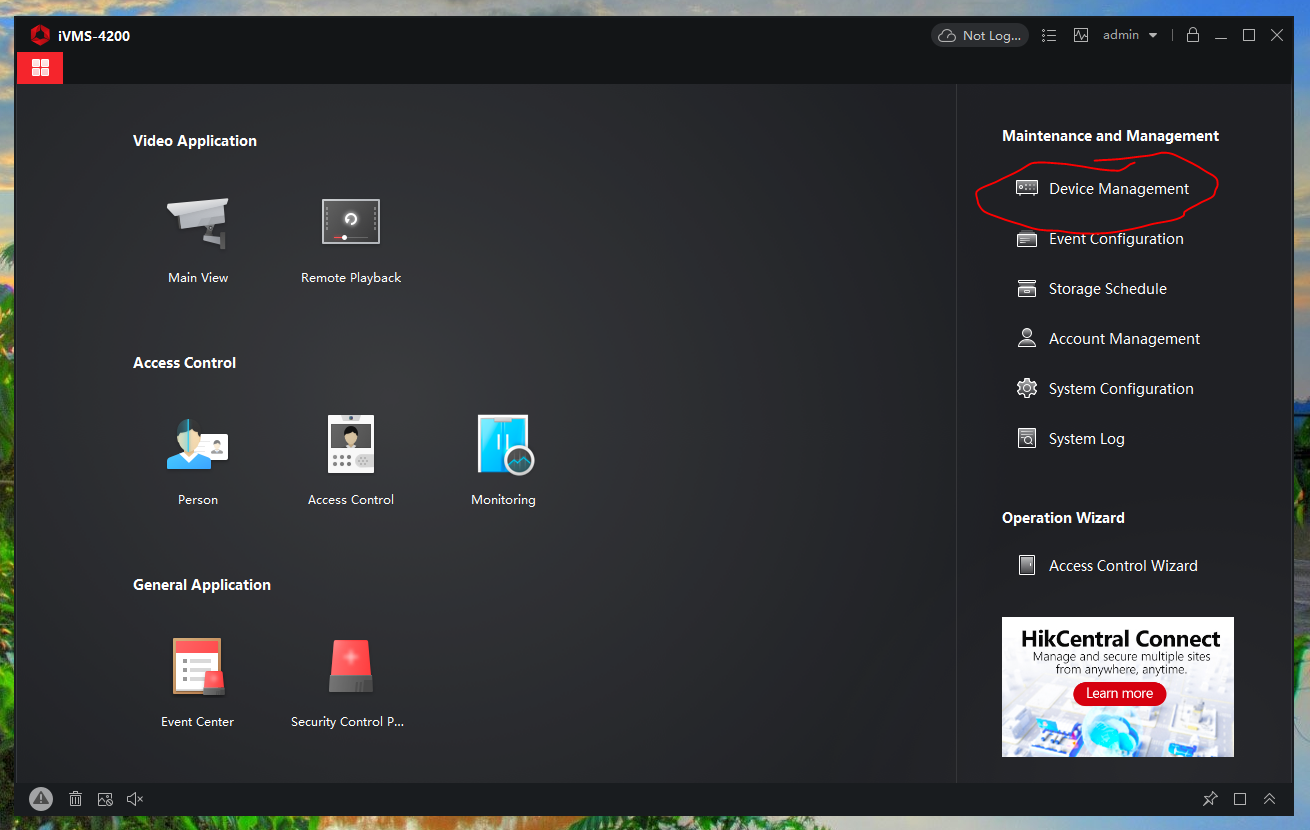
Task: Click the Not Logged In cloud button
Action: tap(980, 35)
